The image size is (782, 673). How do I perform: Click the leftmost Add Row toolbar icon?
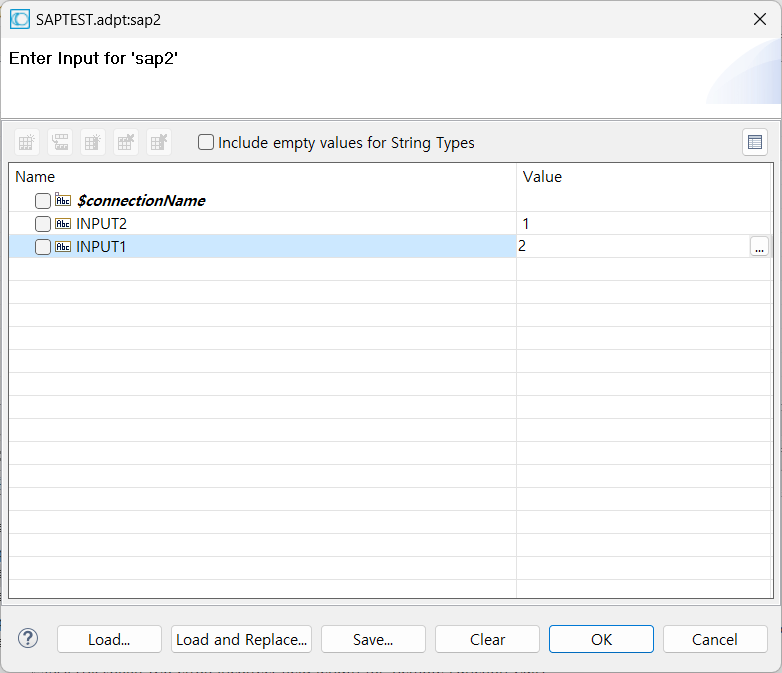pos(28,142)
